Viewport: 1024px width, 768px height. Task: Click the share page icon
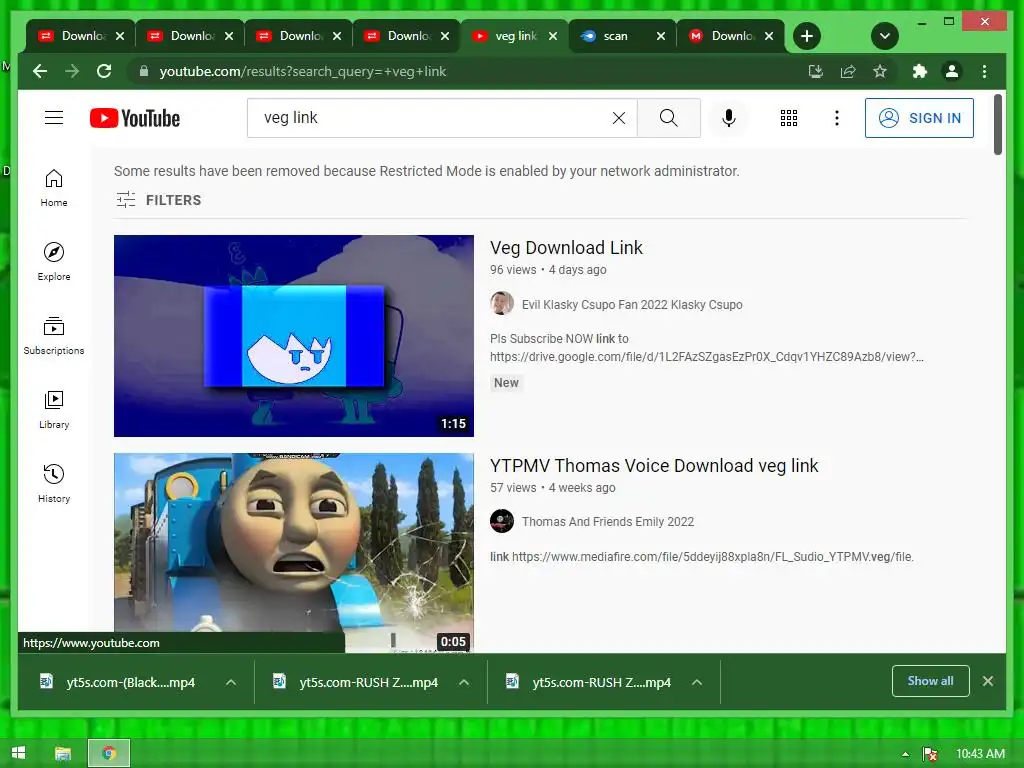tap(848, 71)
